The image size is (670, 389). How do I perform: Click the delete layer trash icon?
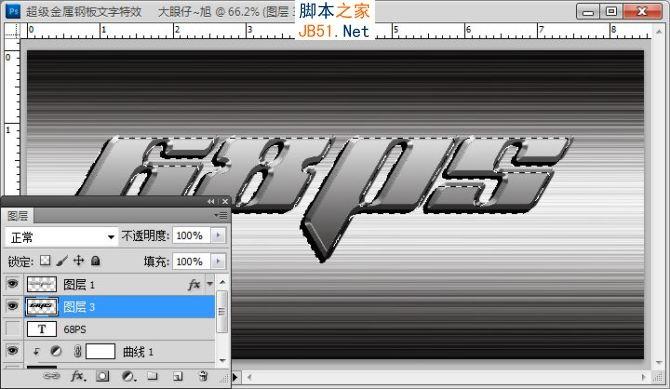pos(203,376)
